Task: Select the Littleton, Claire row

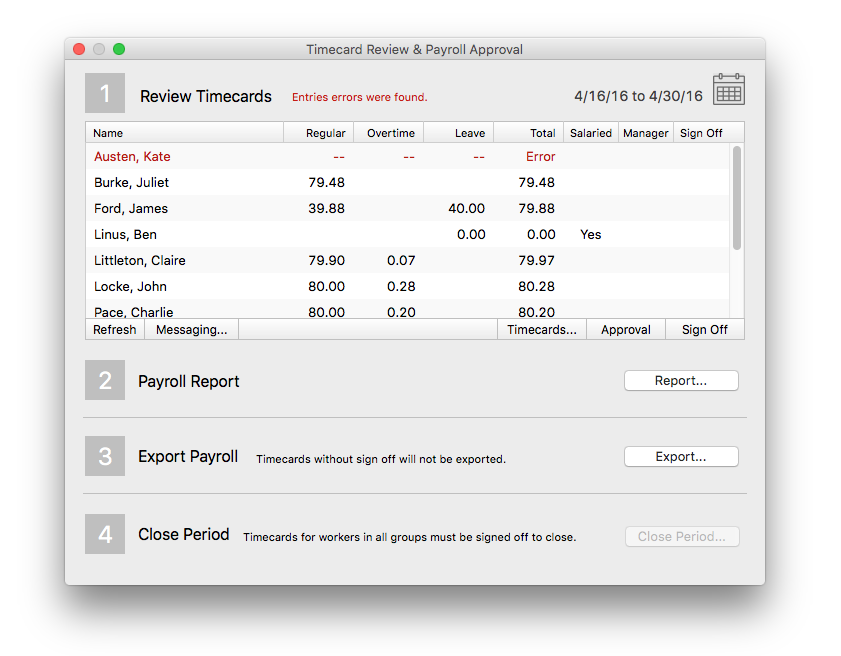Action: pyautogui.click(x=407, y=261)
